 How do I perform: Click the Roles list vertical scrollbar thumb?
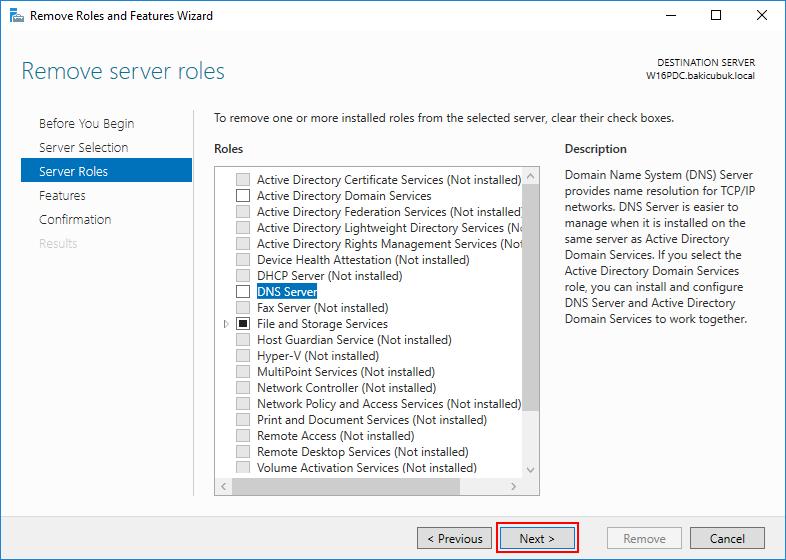click(x=531, y=298)
